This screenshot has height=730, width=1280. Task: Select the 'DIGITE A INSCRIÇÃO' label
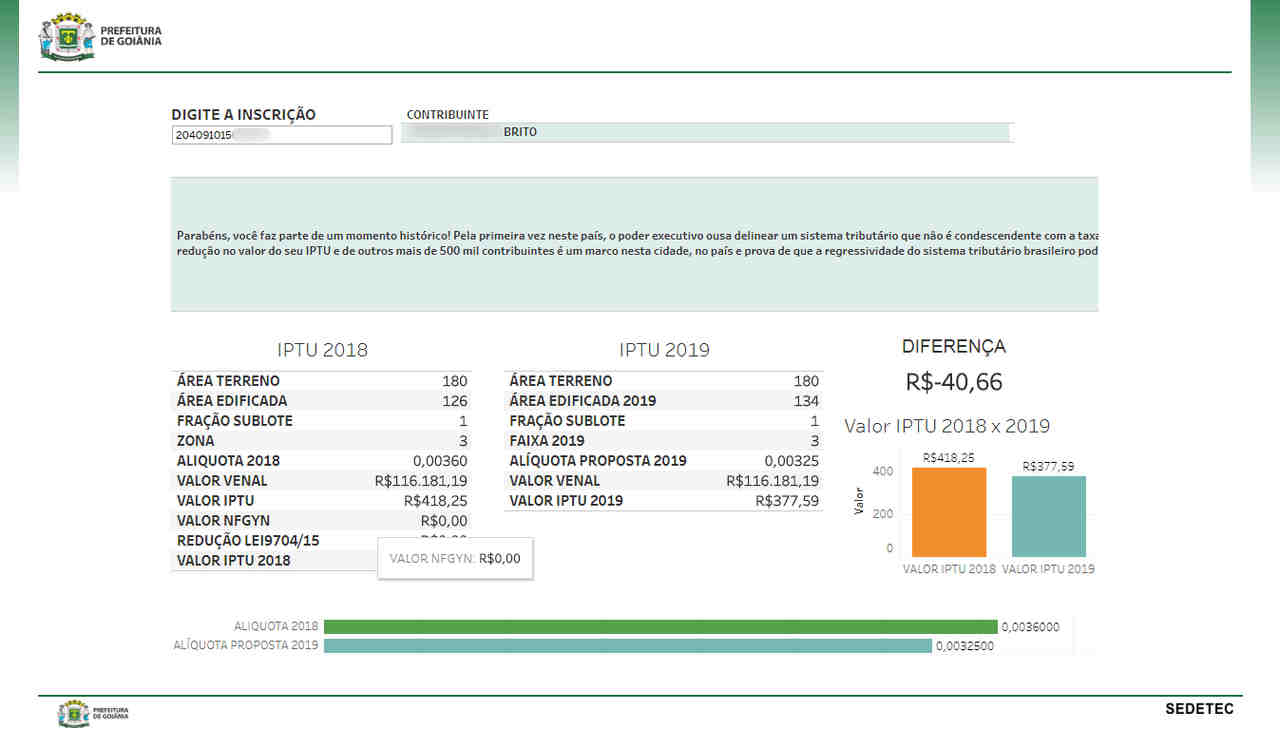coord(243,114)
